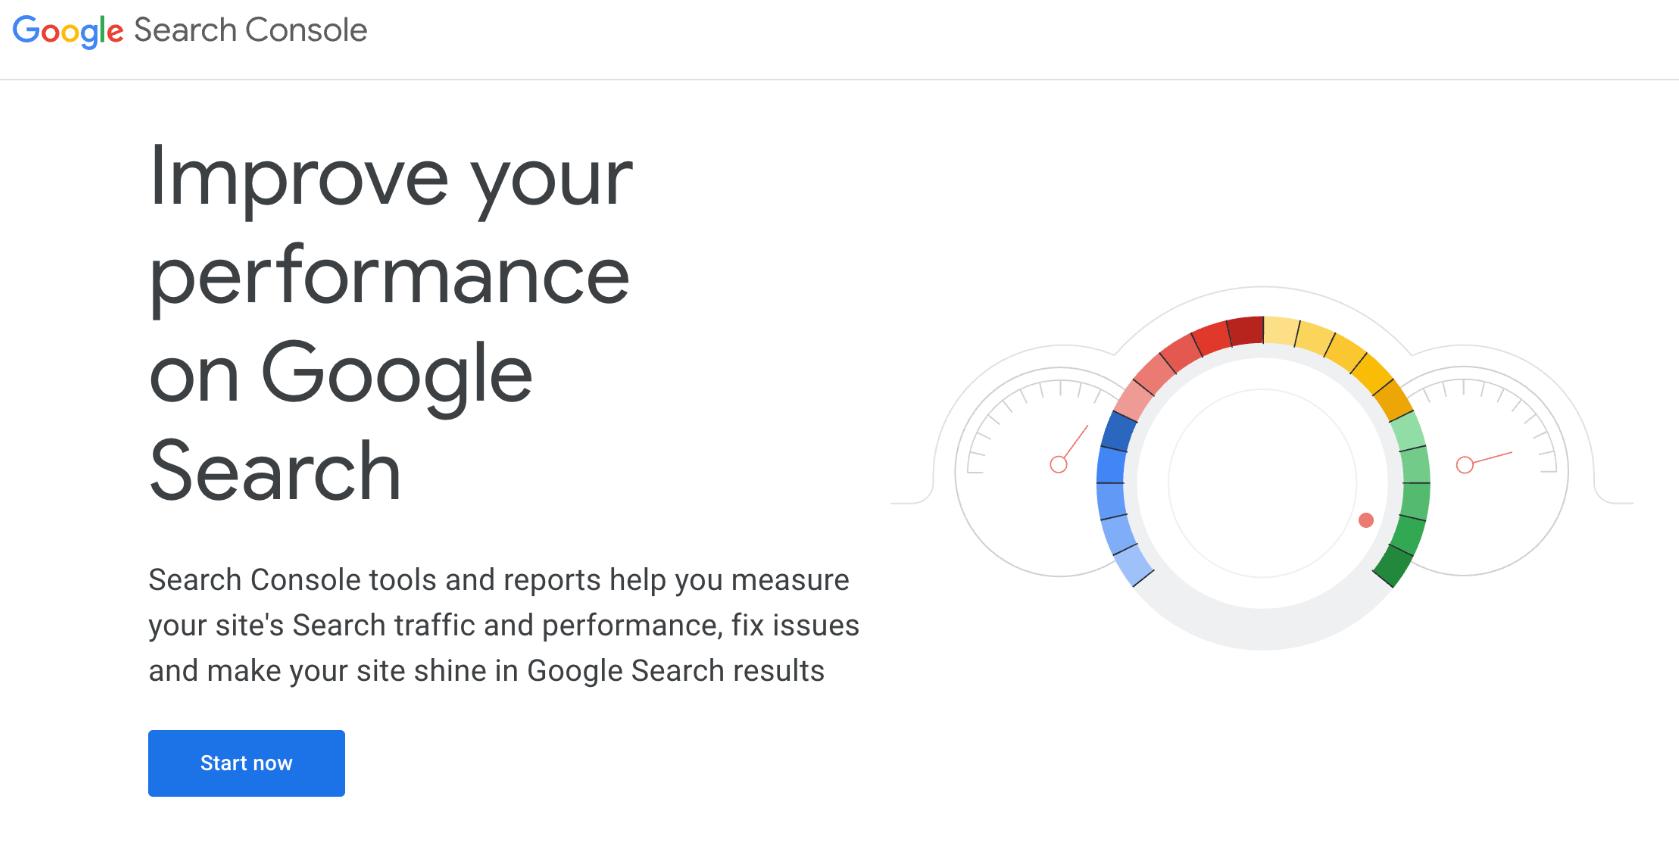
Task: Click the heading Improve your performance on Google Search
Action: click(x=390, y=320)
